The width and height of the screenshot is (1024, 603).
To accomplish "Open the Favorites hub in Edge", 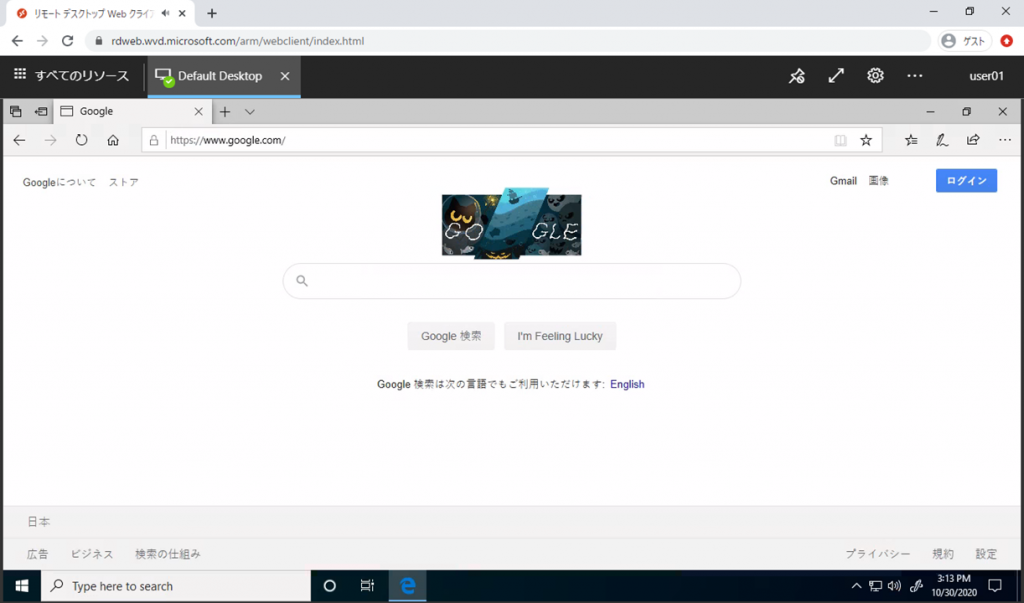I will (911, 140).
